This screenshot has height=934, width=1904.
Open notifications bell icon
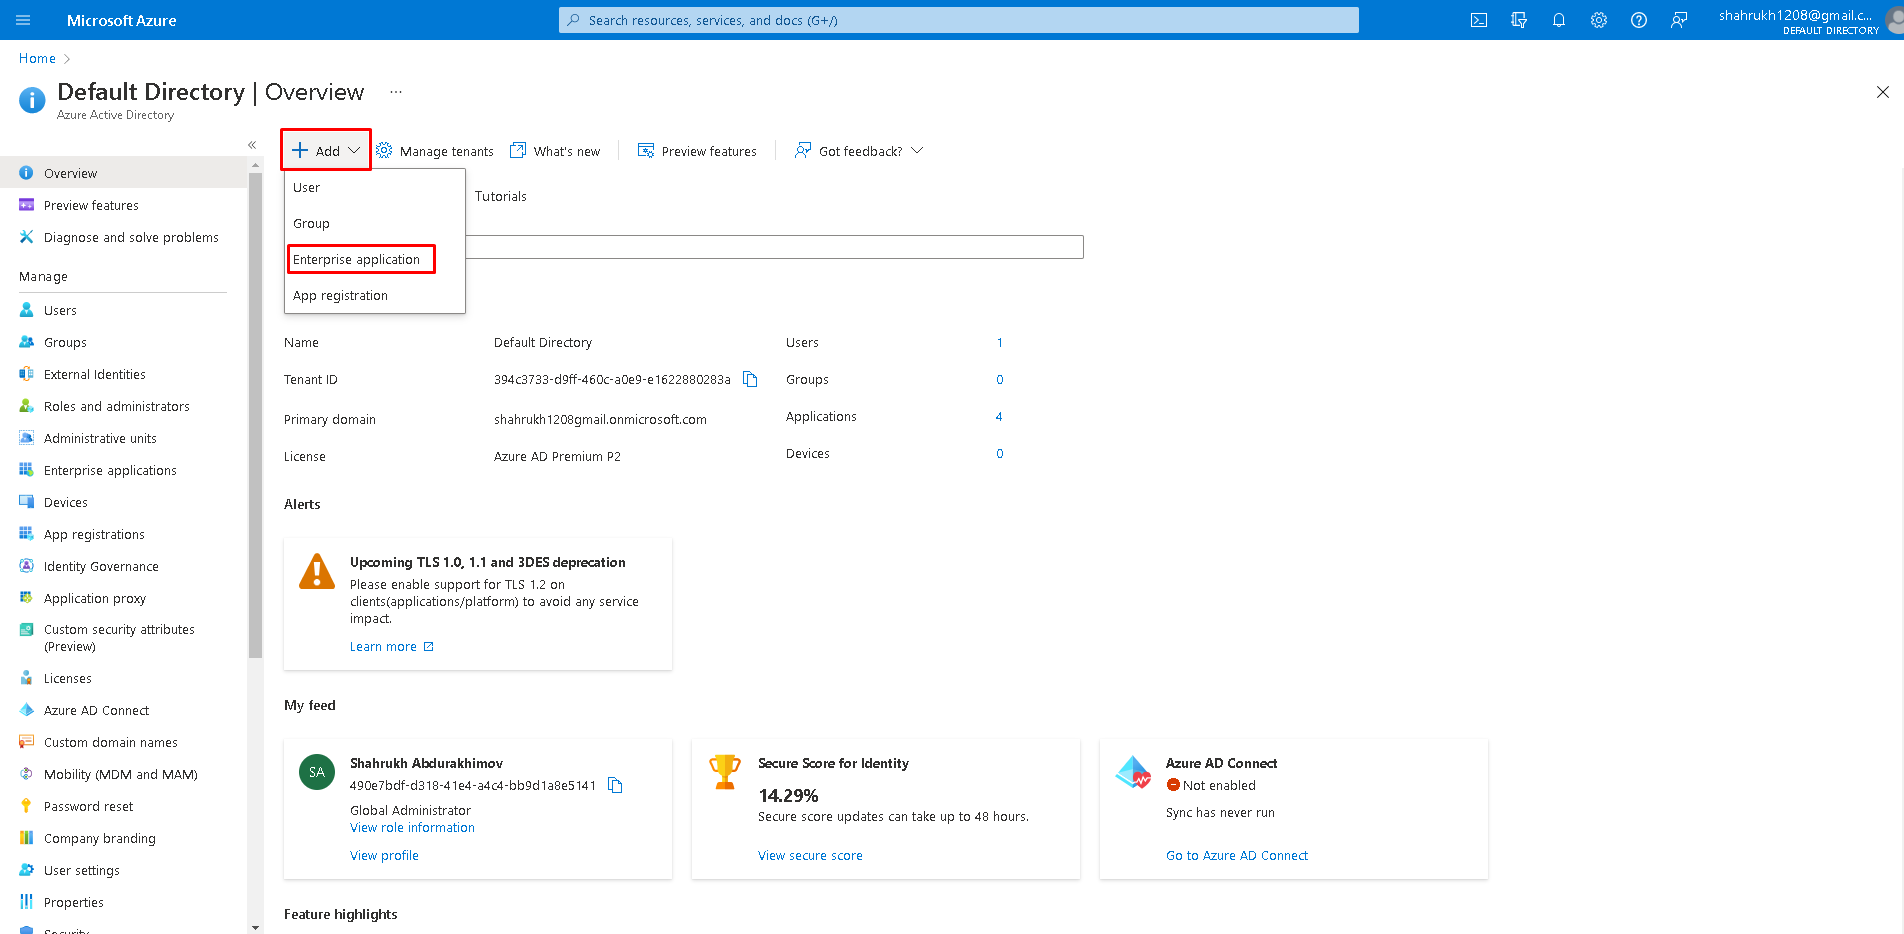(x=1559, y=20)
